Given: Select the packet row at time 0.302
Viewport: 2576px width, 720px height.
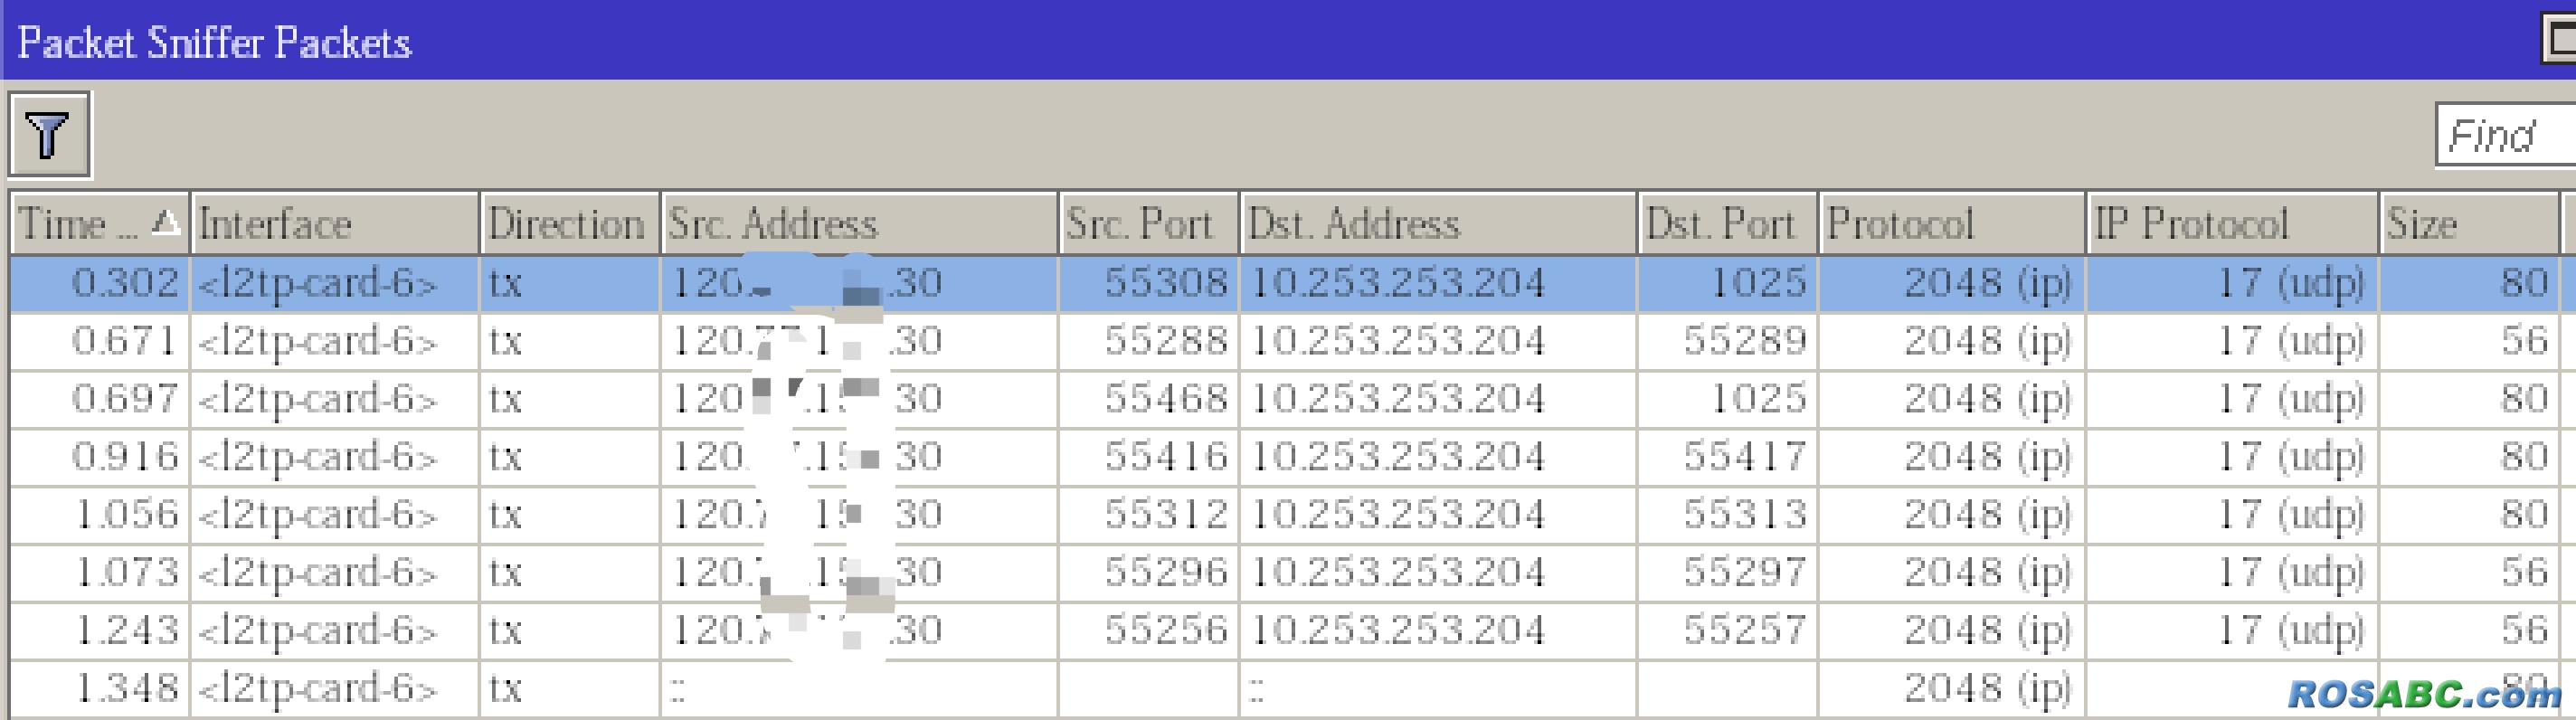Looking at the screenshot, I should [x=1285, y=284].
